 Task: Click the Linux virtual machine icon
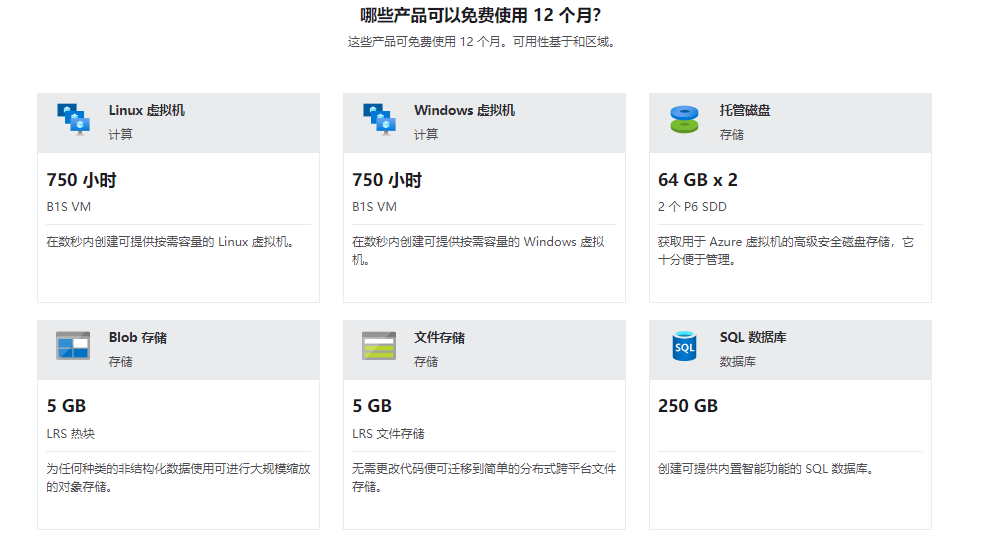pos(73,119)
